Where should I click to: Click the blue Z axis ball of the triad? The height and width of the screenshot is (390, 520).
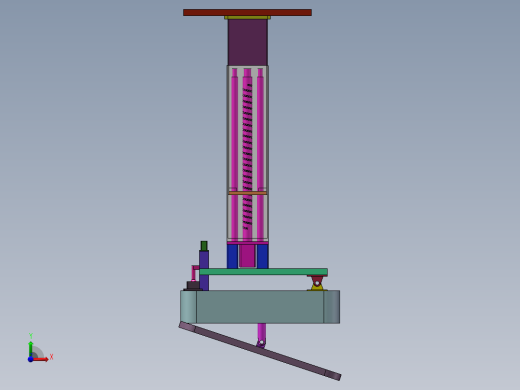[x=30, y=359]
